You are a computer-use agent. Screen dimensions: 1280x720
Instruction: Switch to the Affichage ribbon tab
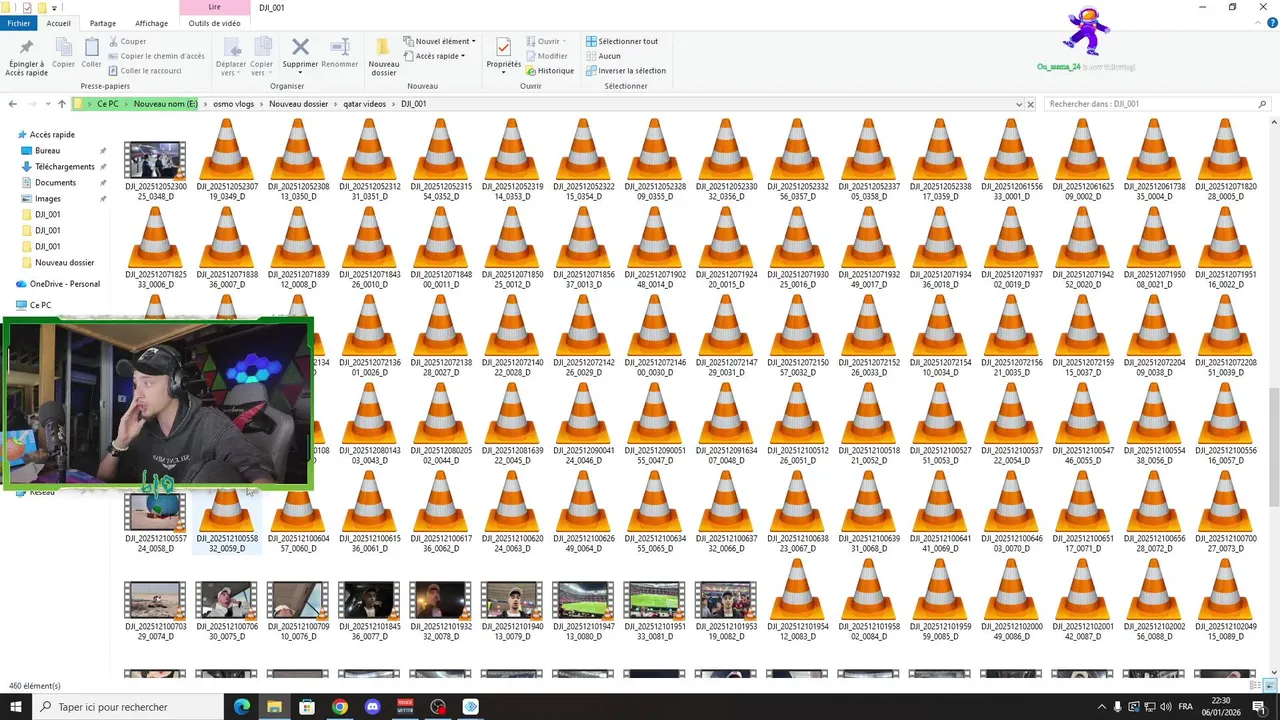pyautogui.click(x=152, y=23)
